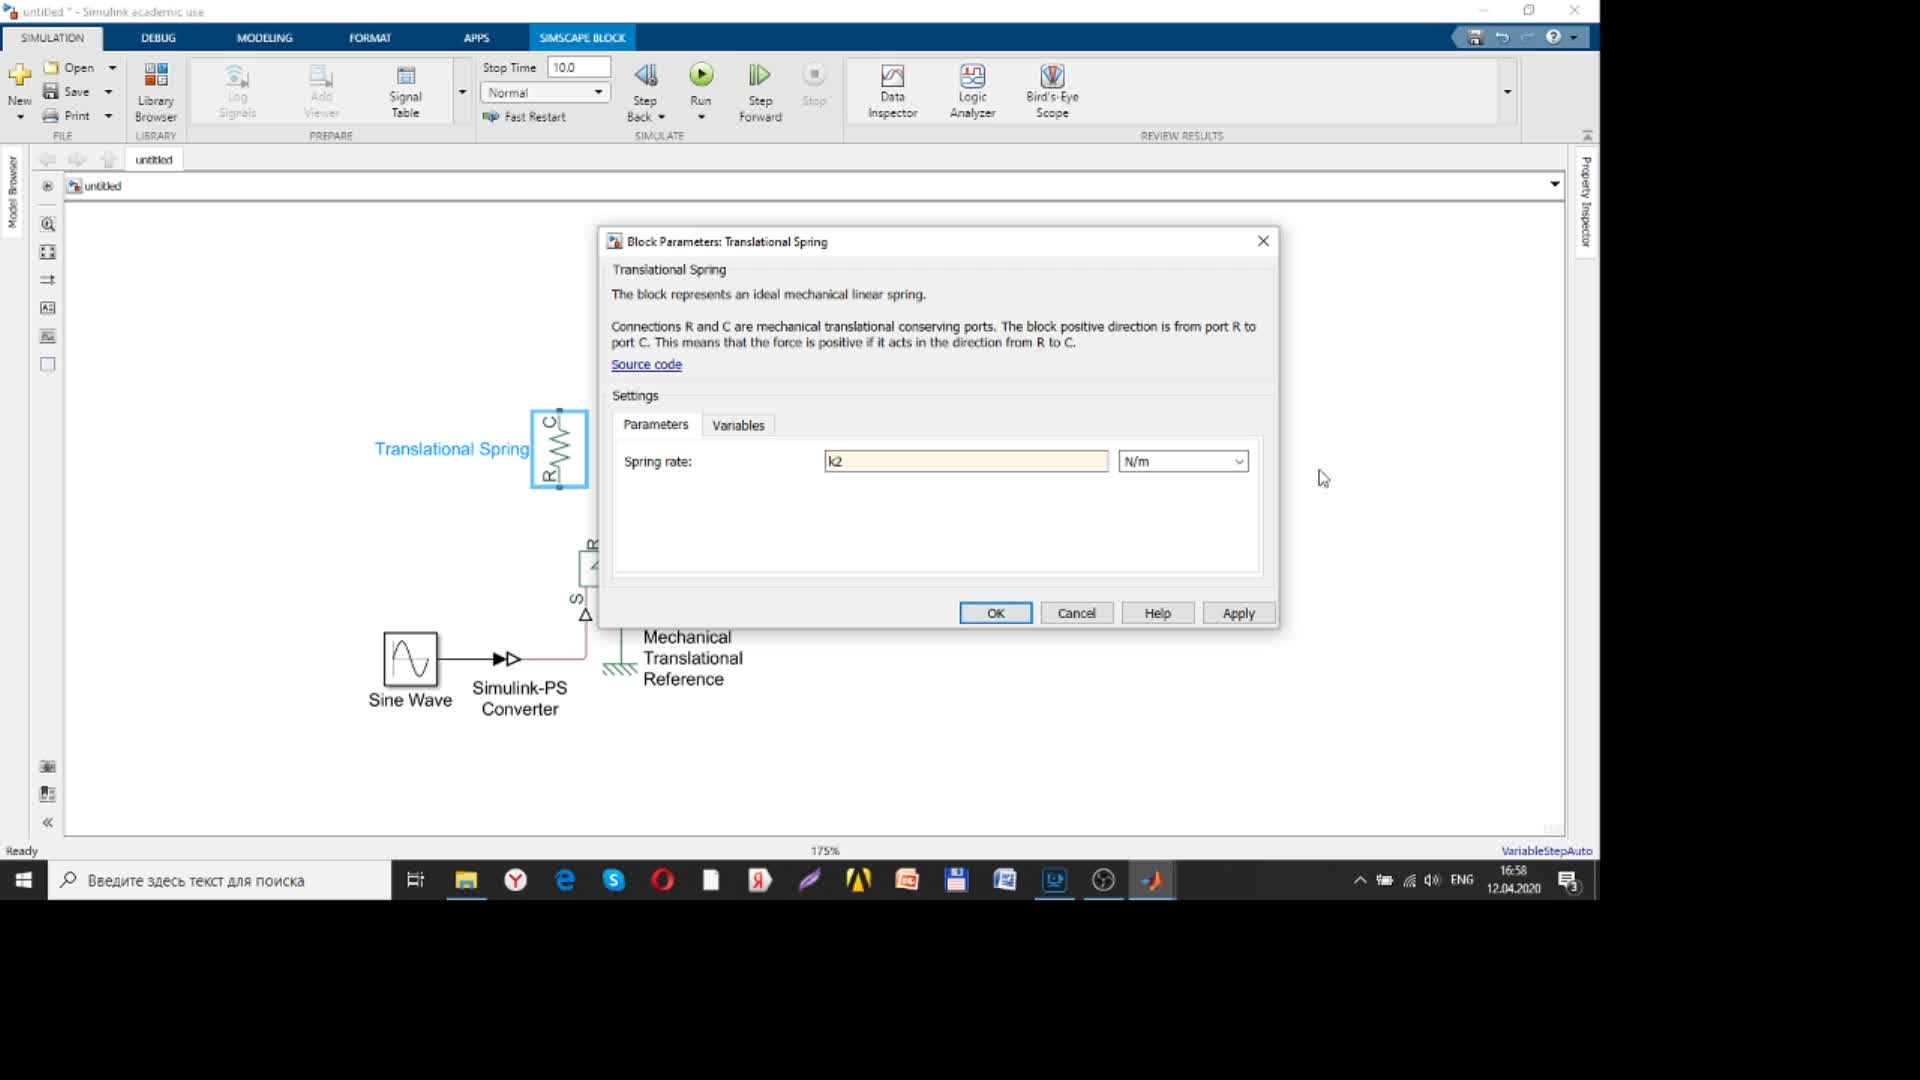Expand the Review Results gallery arrow
1920x1080 pixels.
pyautogui.click(x=1507, y=92)
